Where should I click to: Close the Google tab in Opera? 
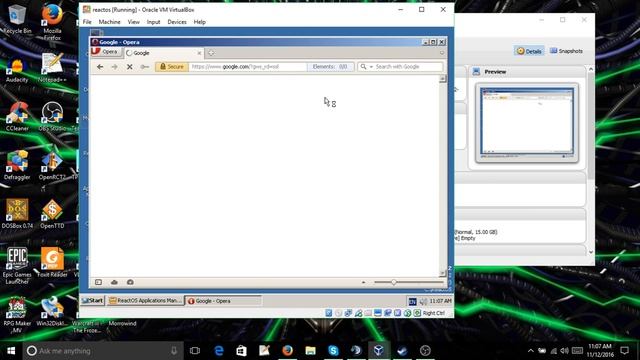pyautogui.click(x=199, y=53)
